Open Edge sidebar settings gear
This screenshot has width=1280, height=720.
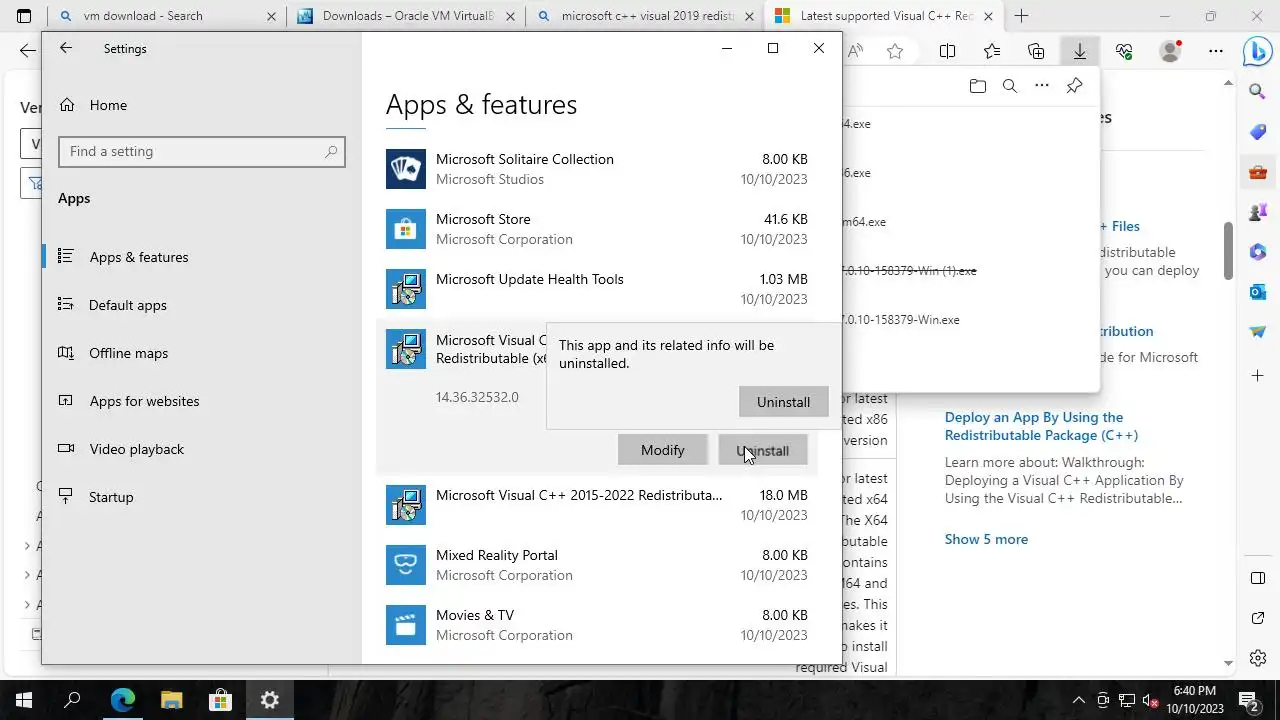click(1258, 659)
